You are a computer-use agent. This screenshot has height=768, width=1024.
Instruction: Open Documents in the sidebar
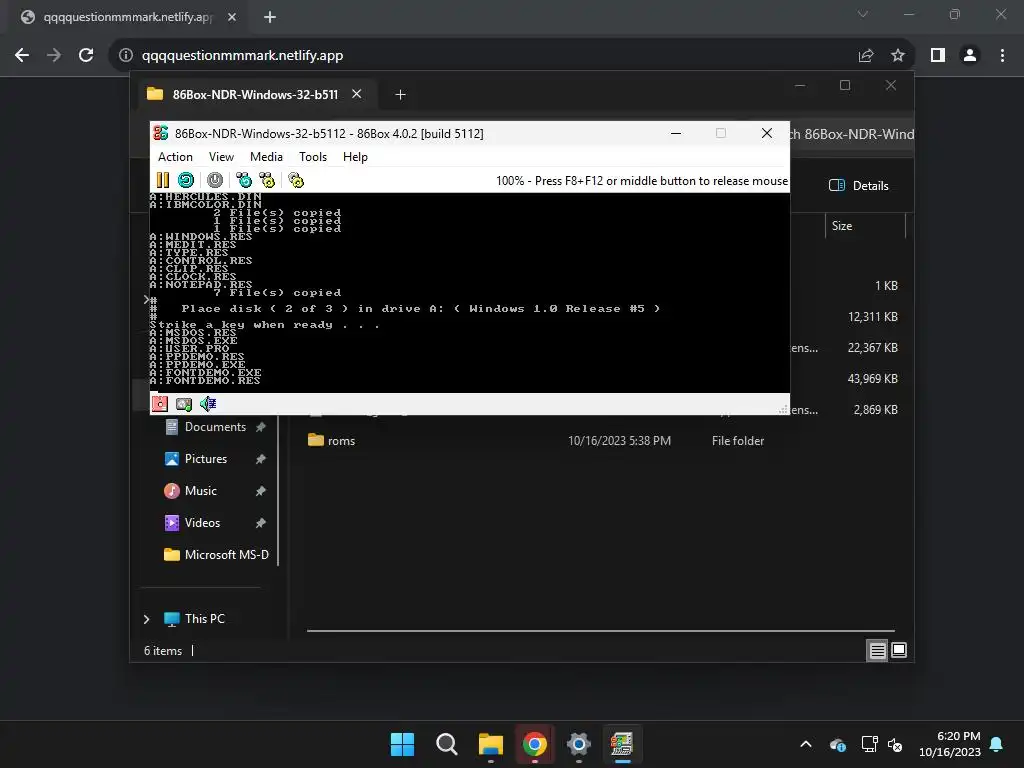tap(215, 427)
